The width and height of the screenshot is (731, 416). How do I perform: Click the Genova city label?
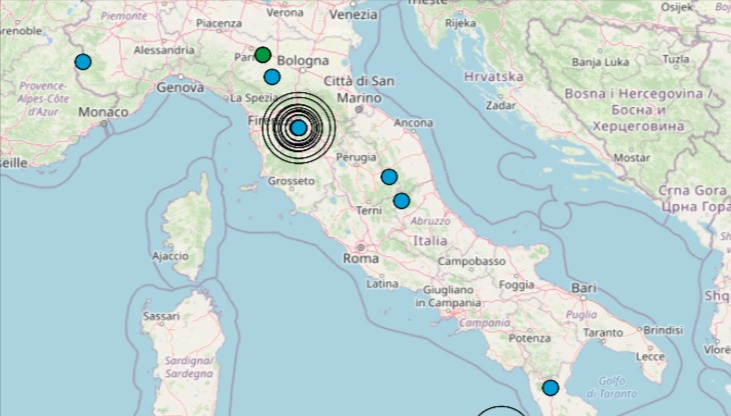pos(180,87)
